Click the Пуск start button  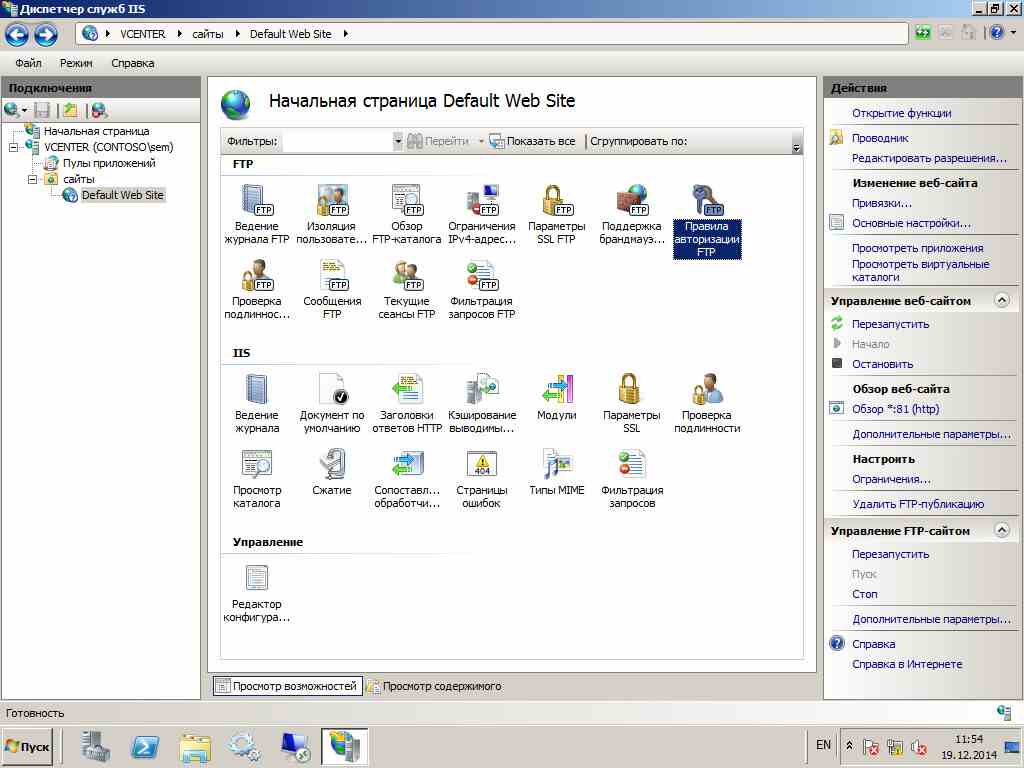[27, 746]
